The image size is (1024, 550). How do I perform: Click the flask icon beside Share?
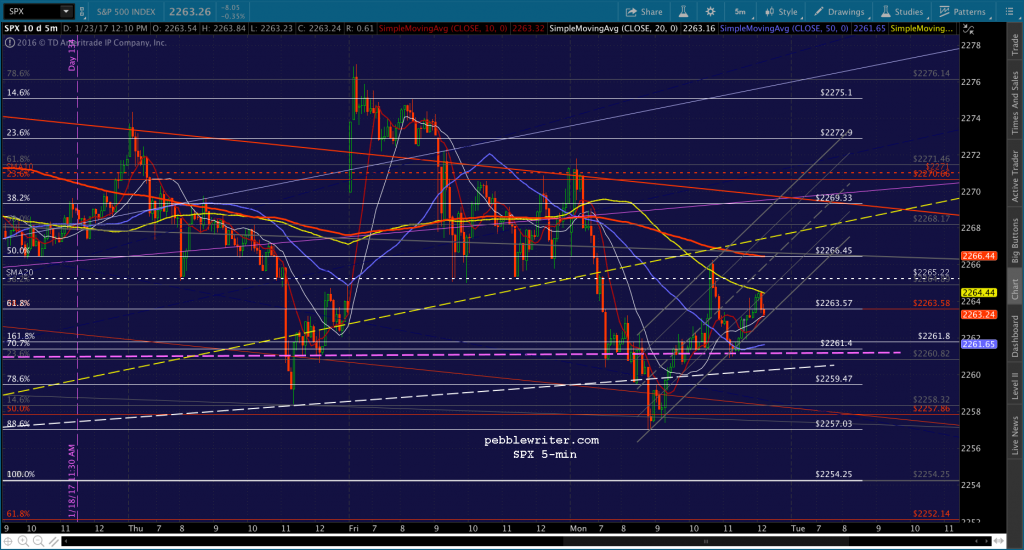(x=683, y=12)
